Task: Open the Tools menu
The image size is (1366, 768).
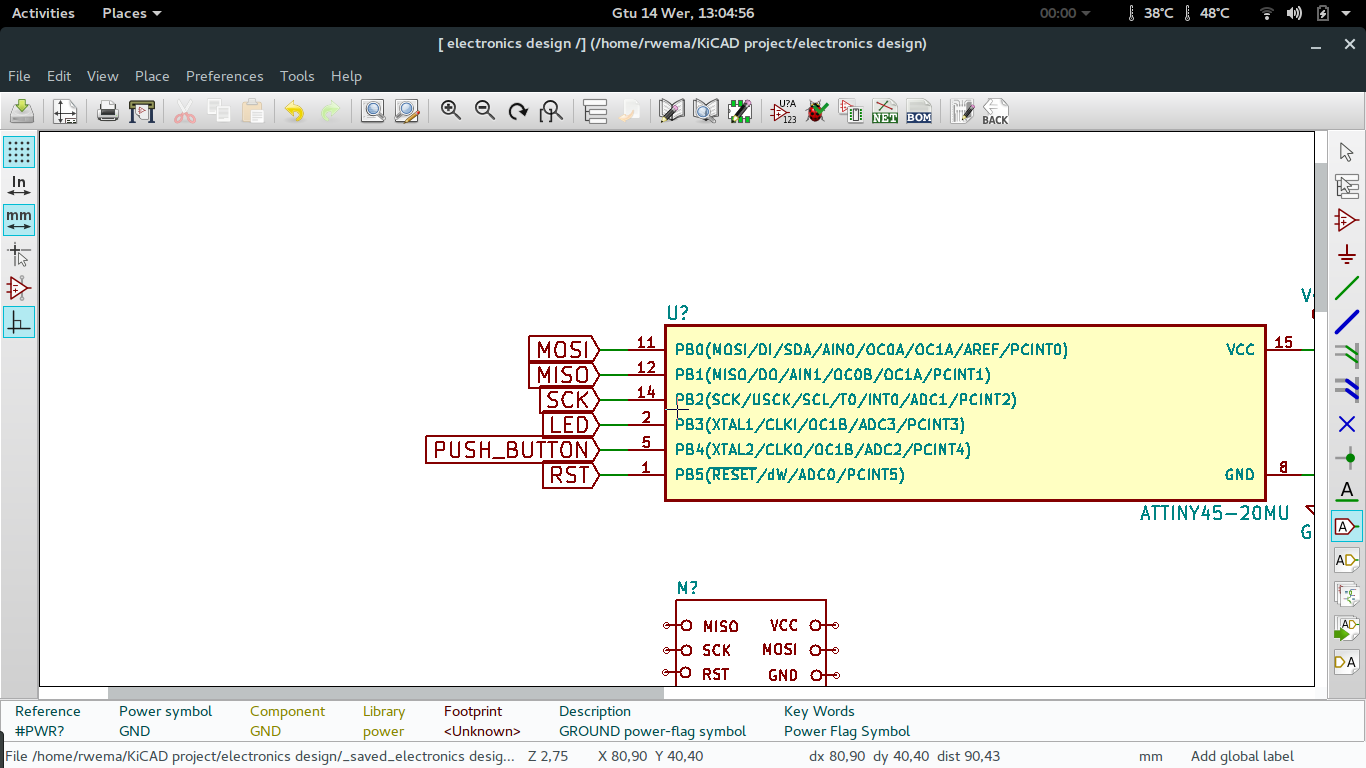Action: 296,76
